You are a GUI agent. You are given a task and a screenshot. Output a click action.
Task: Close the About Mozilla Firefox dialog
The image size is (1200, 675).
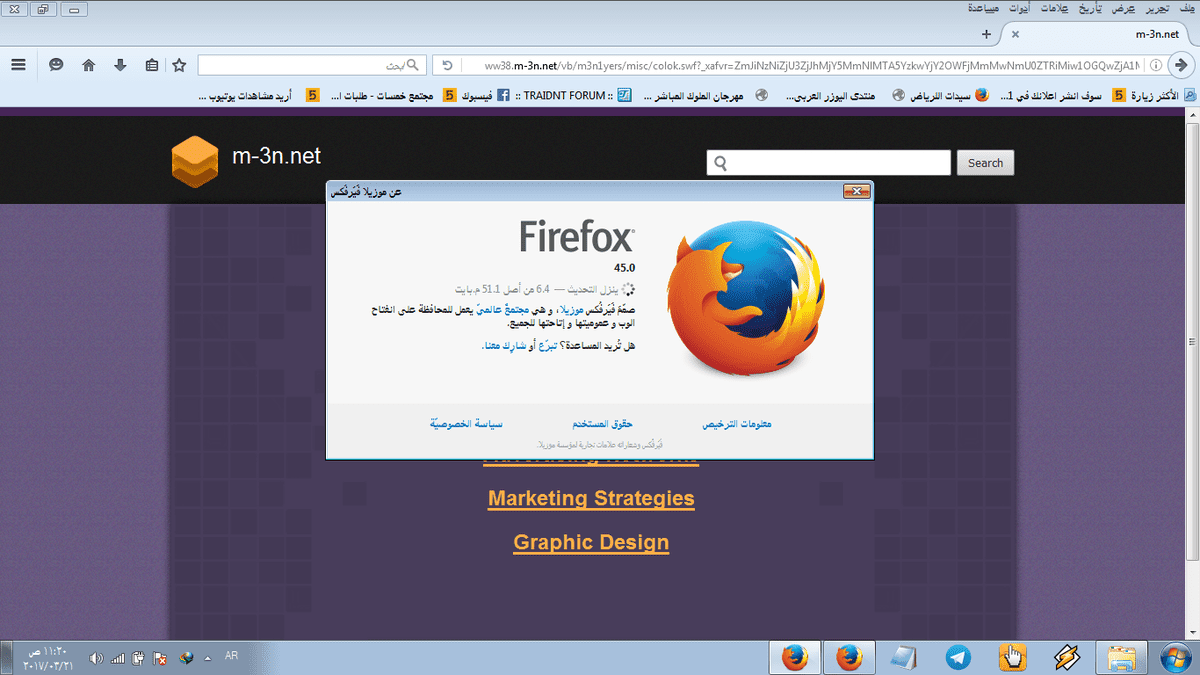pyautogui.click(x=856, y=191)
